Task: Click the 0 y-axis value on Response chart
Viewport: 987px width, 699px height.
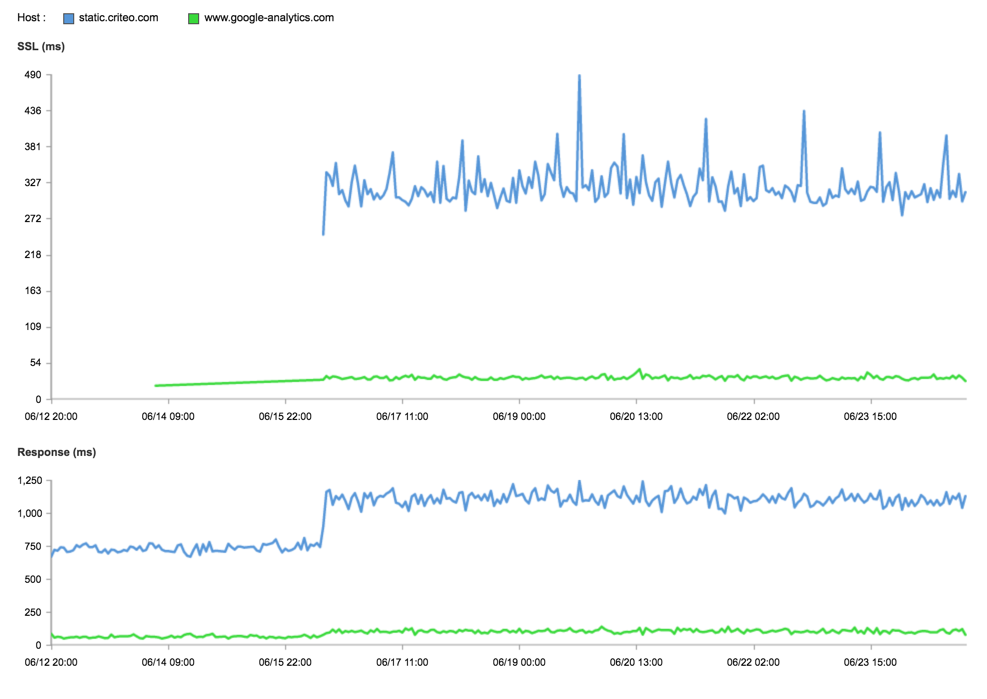Action: tap(38, 645)
